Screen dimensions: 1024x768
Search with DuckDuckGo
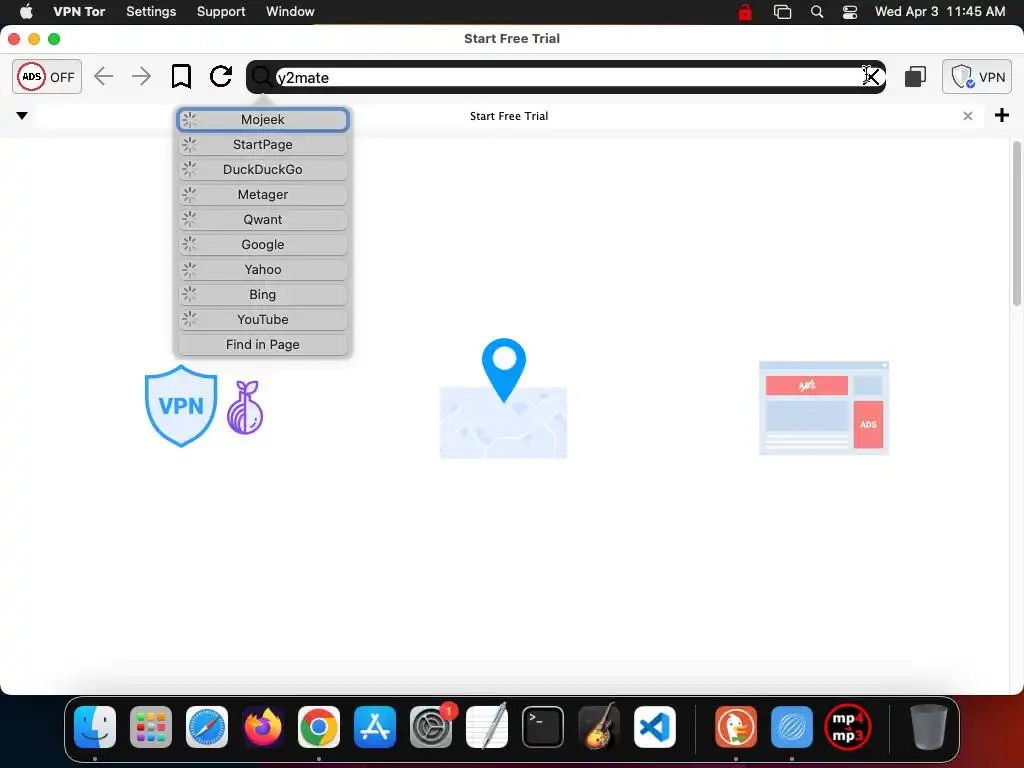point(263,169)
